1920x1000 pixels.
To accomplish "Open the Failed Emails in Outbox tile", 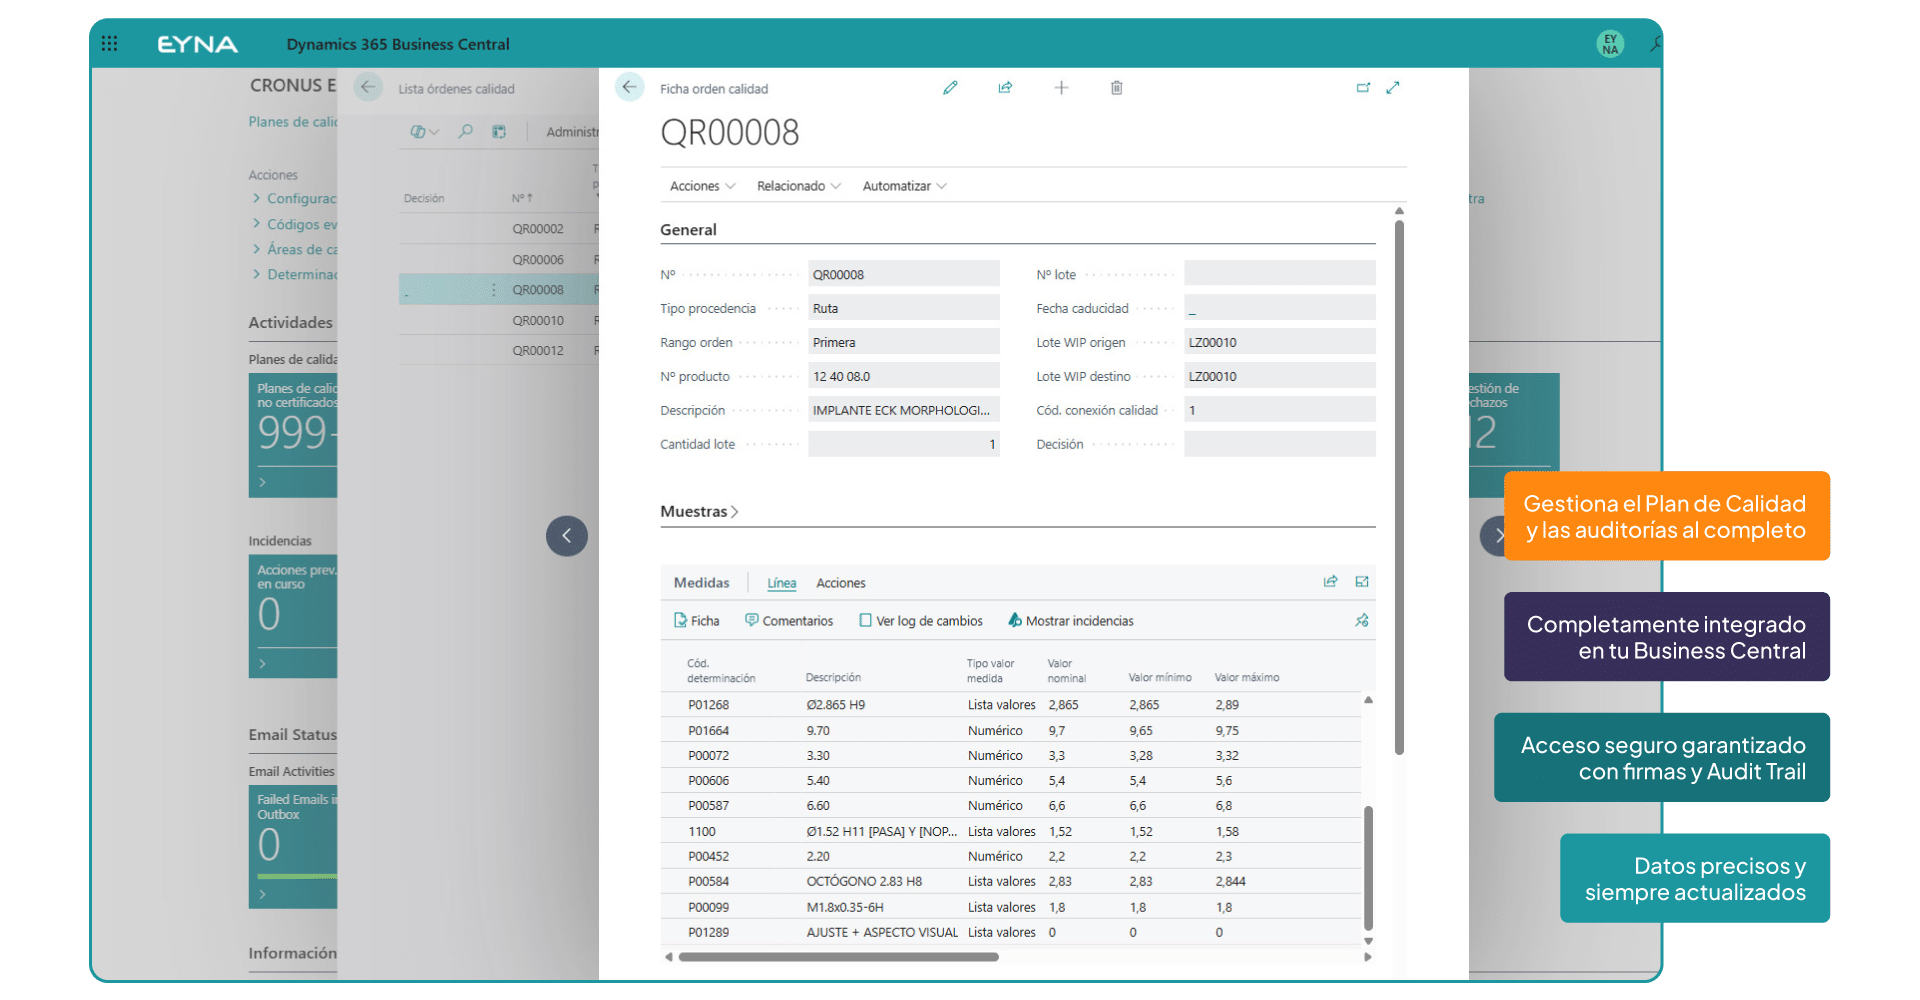I will pyautogui.click(x=293, y=847).
